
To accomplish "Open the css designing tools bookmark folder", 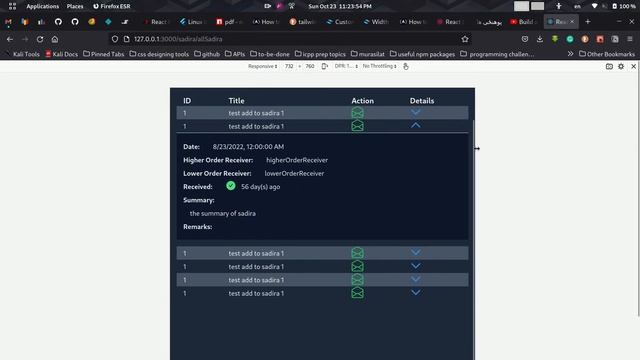I will (159, 54).
